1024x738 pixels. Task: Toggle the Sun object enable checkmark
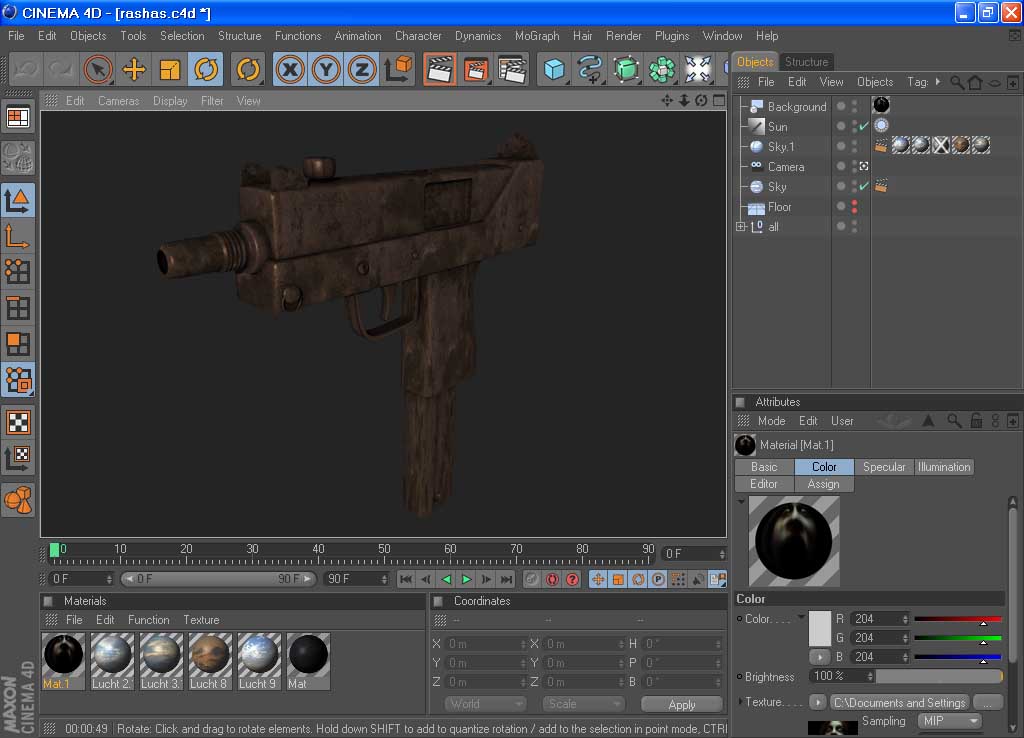[x=863, y=126]
